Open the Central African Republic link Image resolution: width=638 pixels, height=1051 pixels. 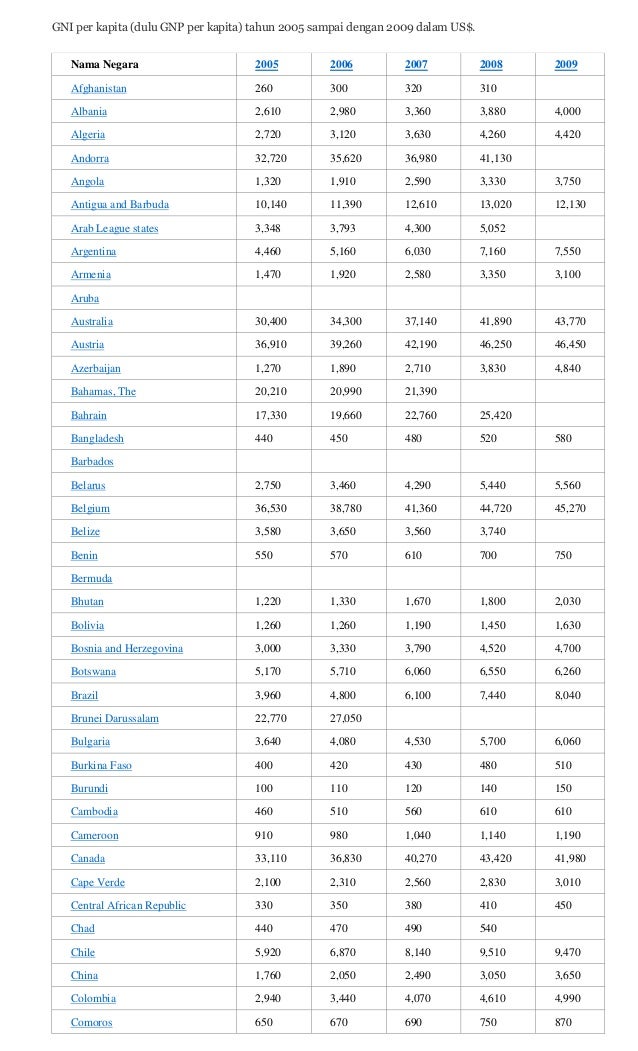(x=128, y=906)
